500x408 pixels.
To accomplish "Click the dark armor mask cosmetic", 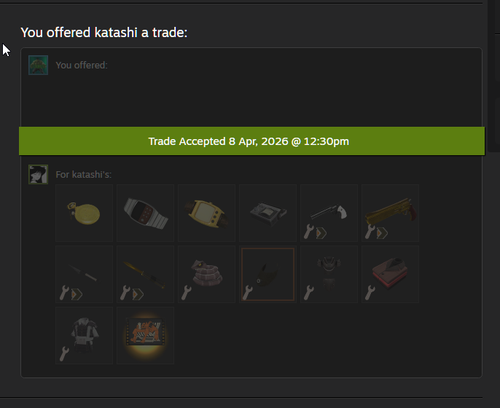I will click(x=329, y=274).
